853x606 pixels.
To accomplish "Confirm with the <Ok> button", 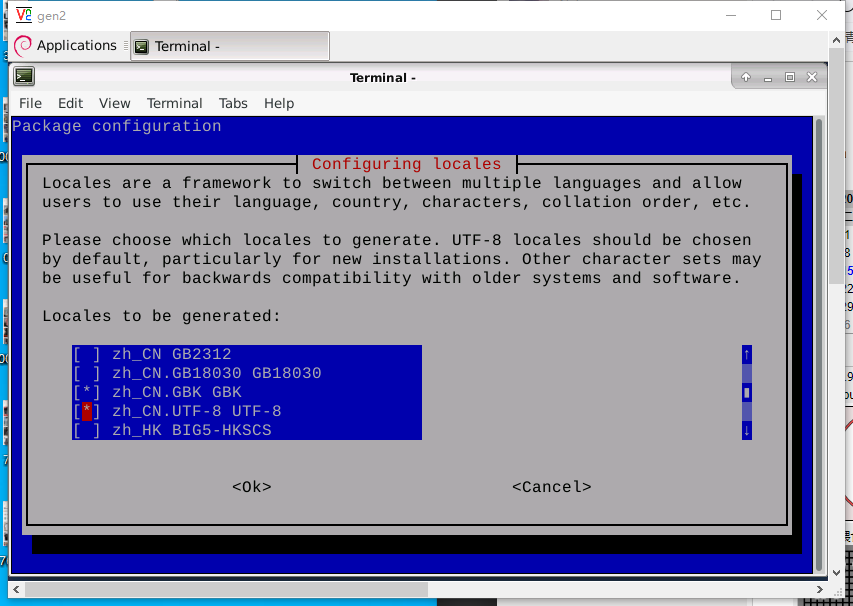I will click(x=252, y=487).
